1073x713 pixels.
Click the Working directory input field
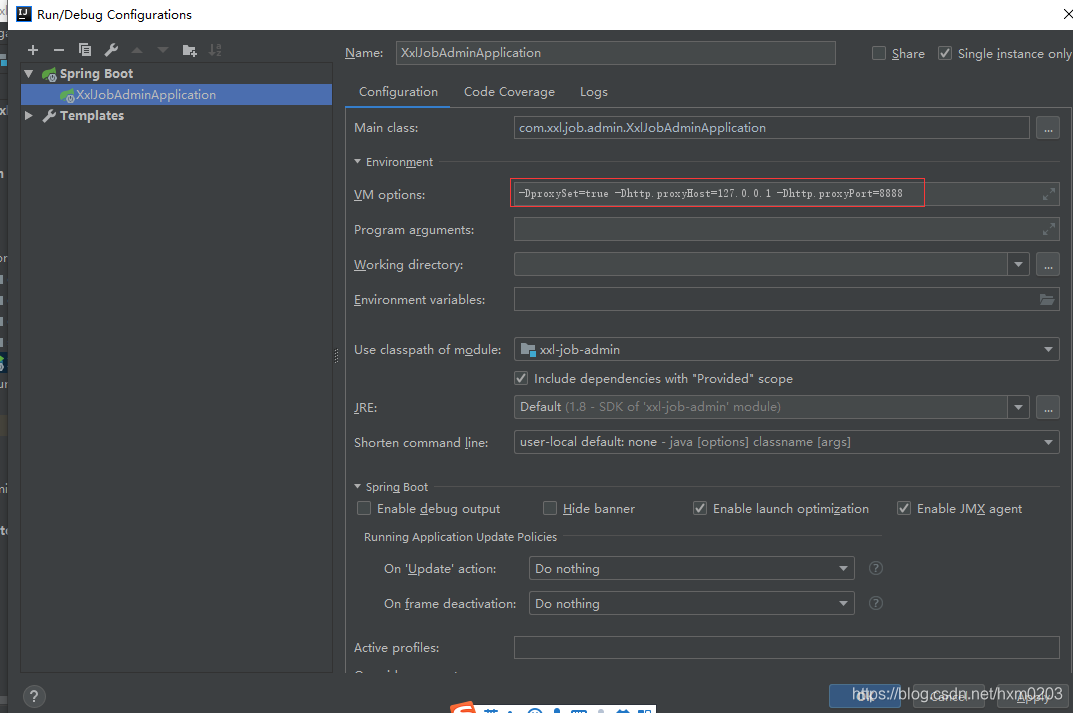(x=760, y=265)
